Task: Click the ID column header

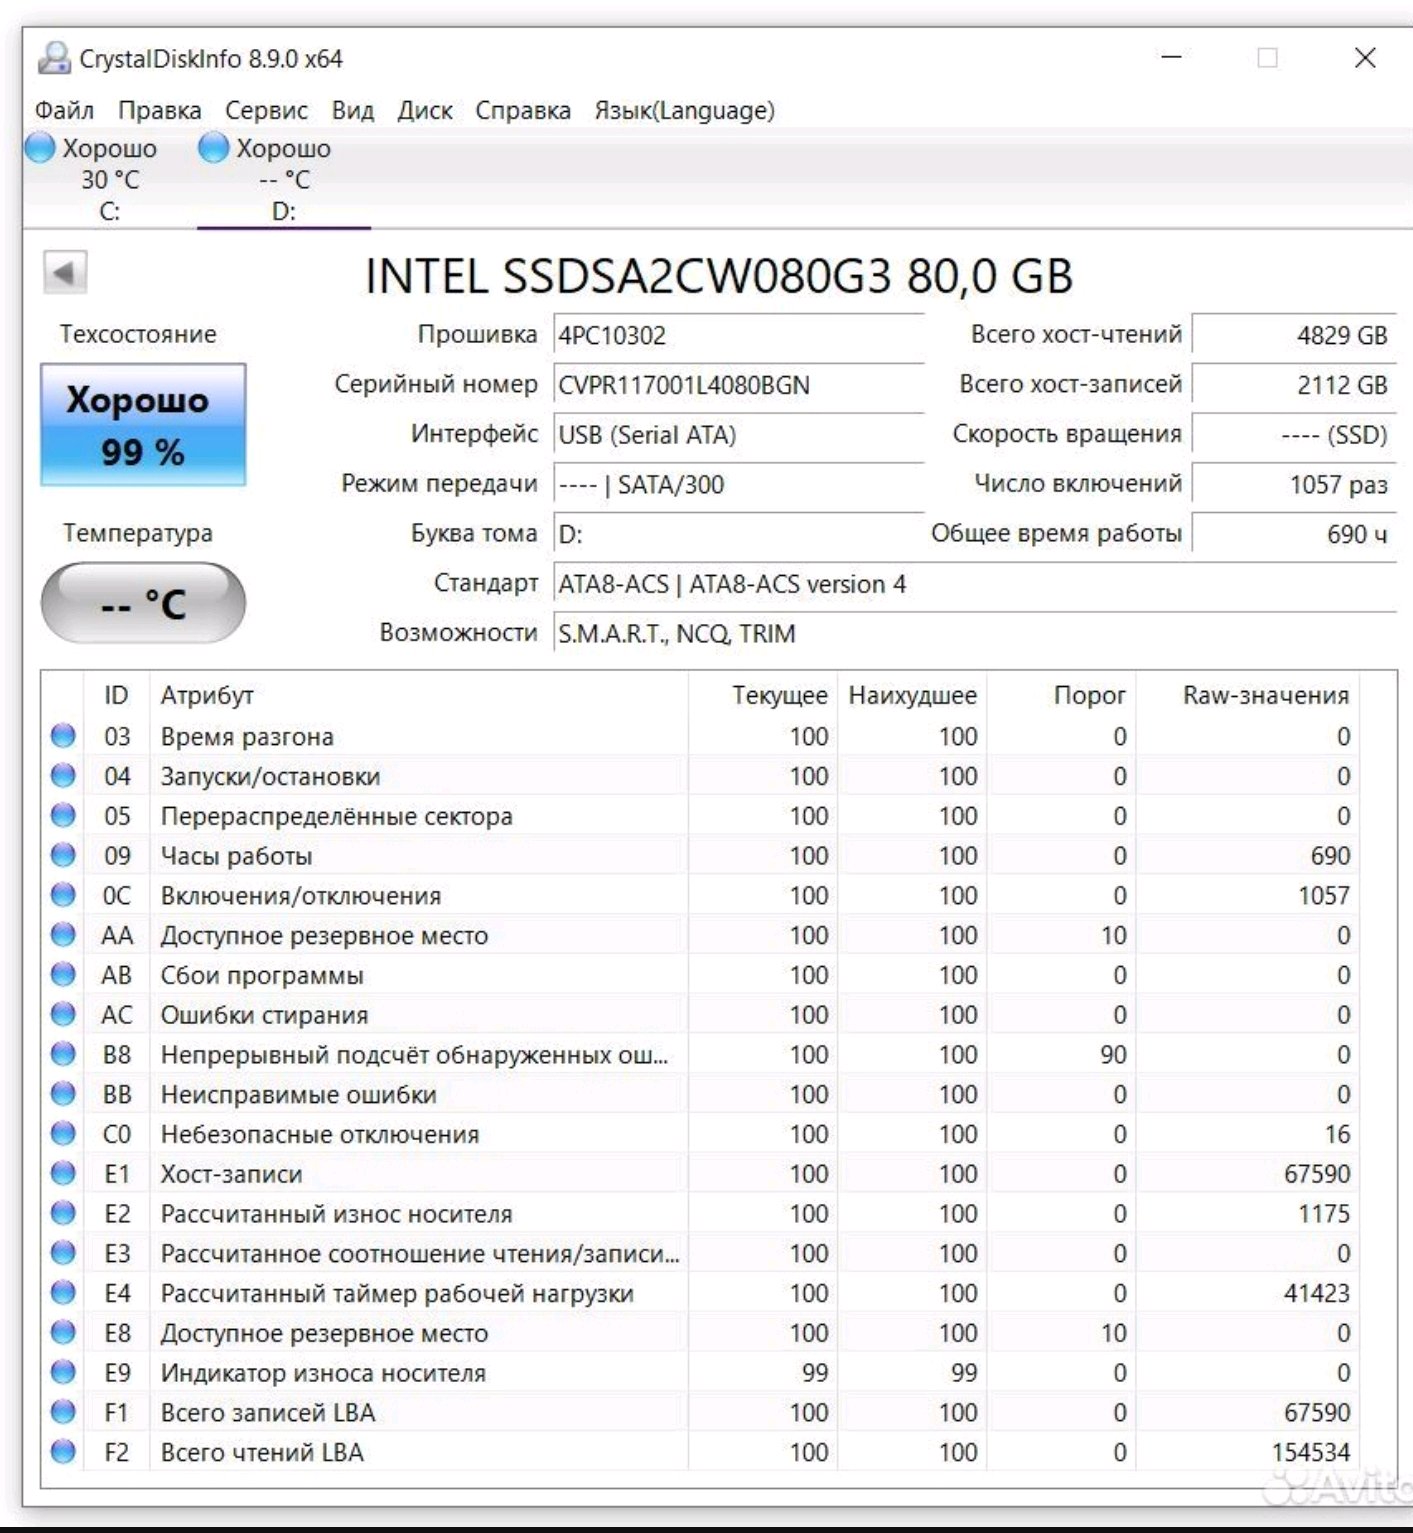Action: coord(116,695)
